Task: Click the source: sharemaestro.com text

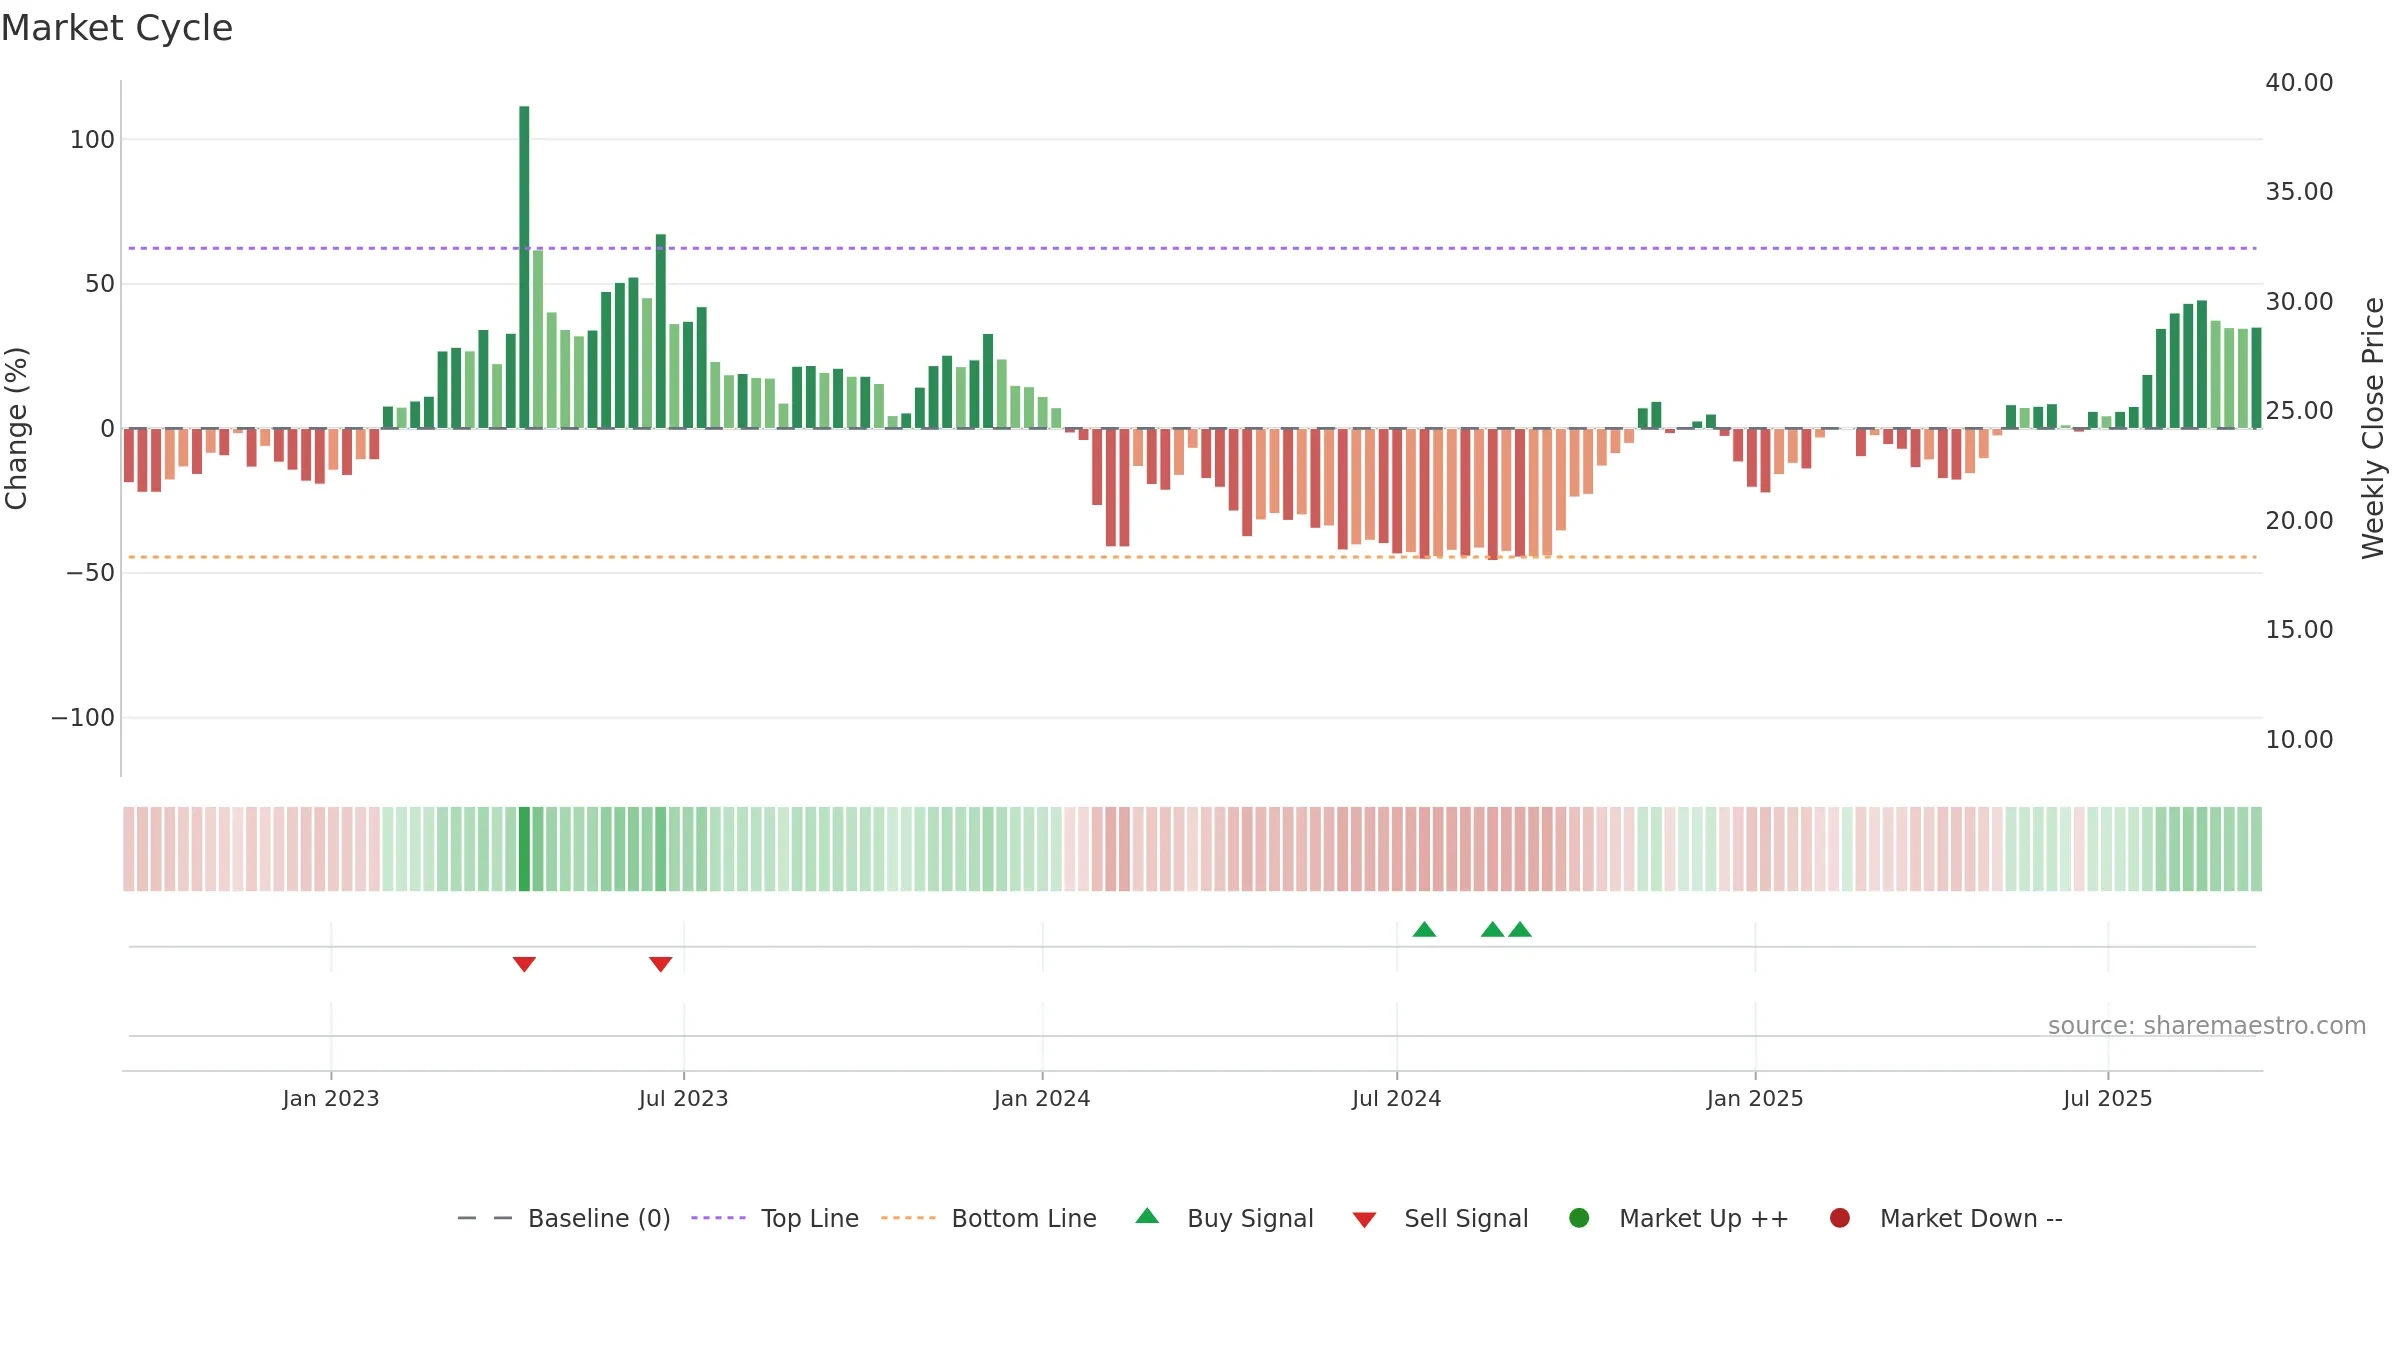Action: pyautogui.click(x=2207, y=1026)
